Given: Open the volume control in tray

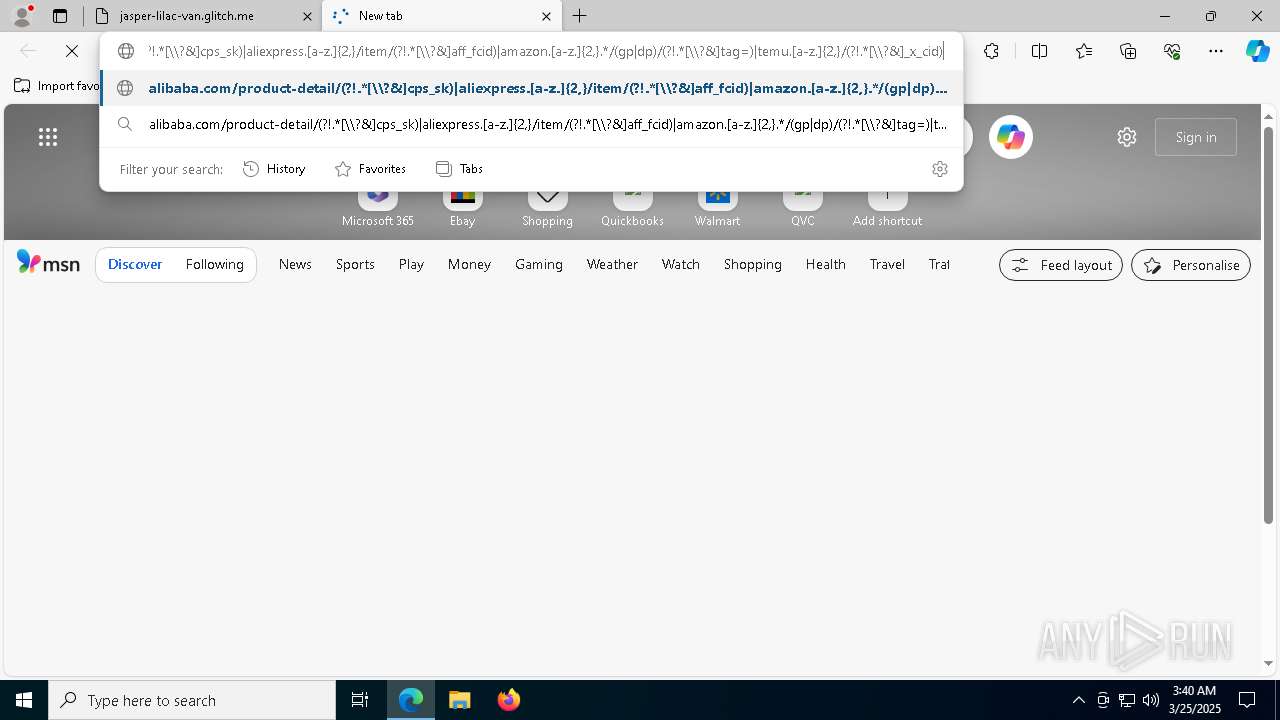Looking at the screenshot, I should pos(1151,700).
